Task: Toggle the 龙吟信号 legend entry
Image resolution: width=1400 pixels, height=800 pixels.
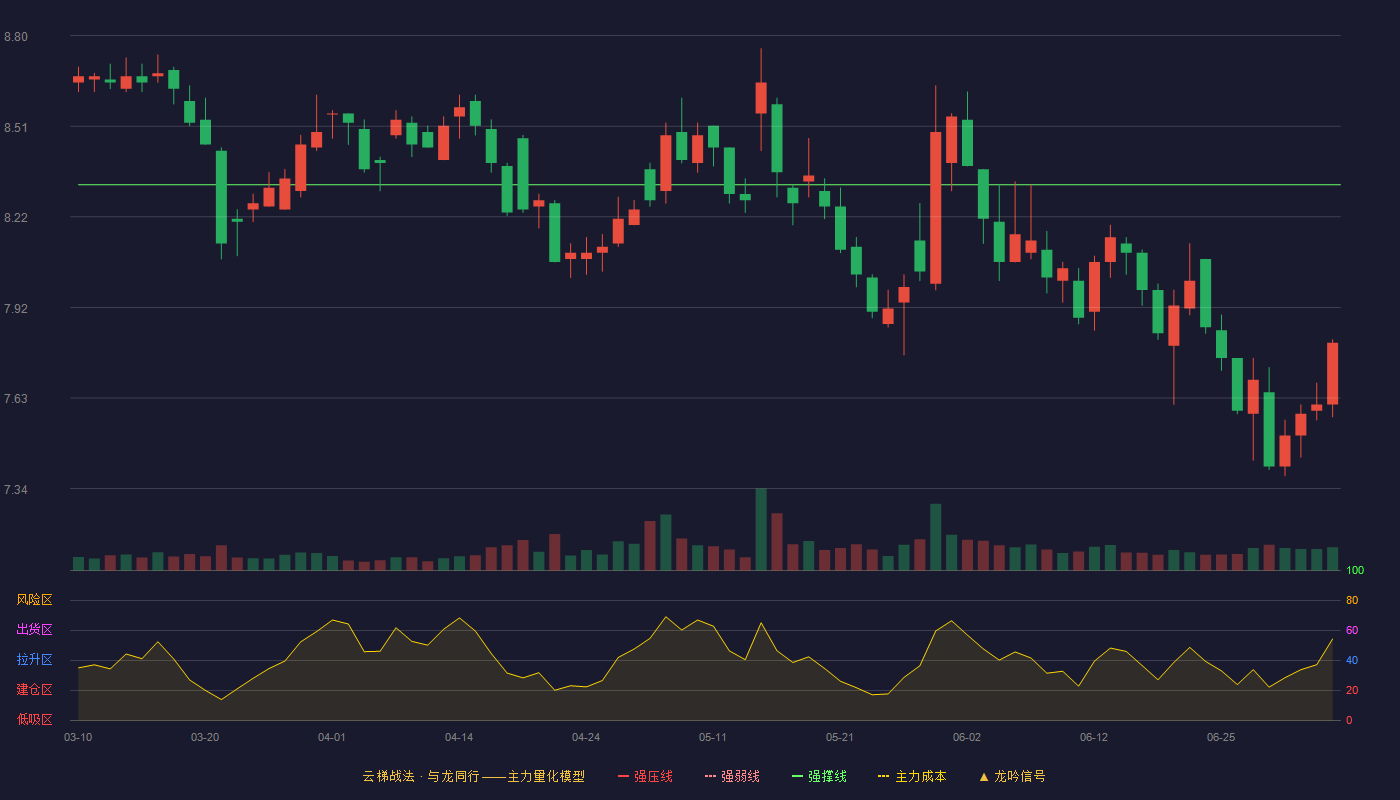Action: click(1012, 776)
